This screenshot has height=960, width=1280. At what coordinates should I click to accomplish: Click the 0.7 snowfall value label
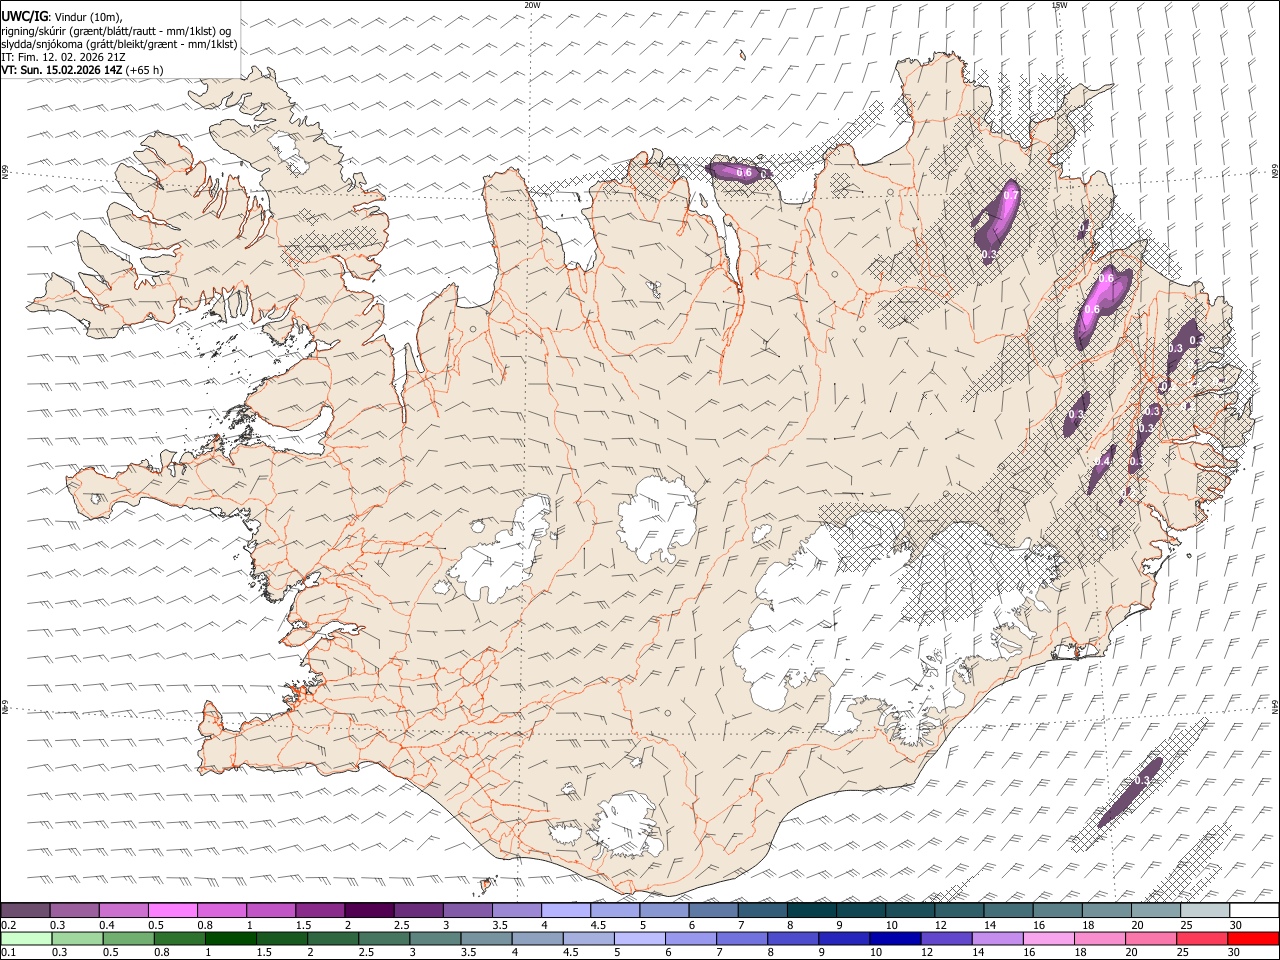click(1010, 195)
